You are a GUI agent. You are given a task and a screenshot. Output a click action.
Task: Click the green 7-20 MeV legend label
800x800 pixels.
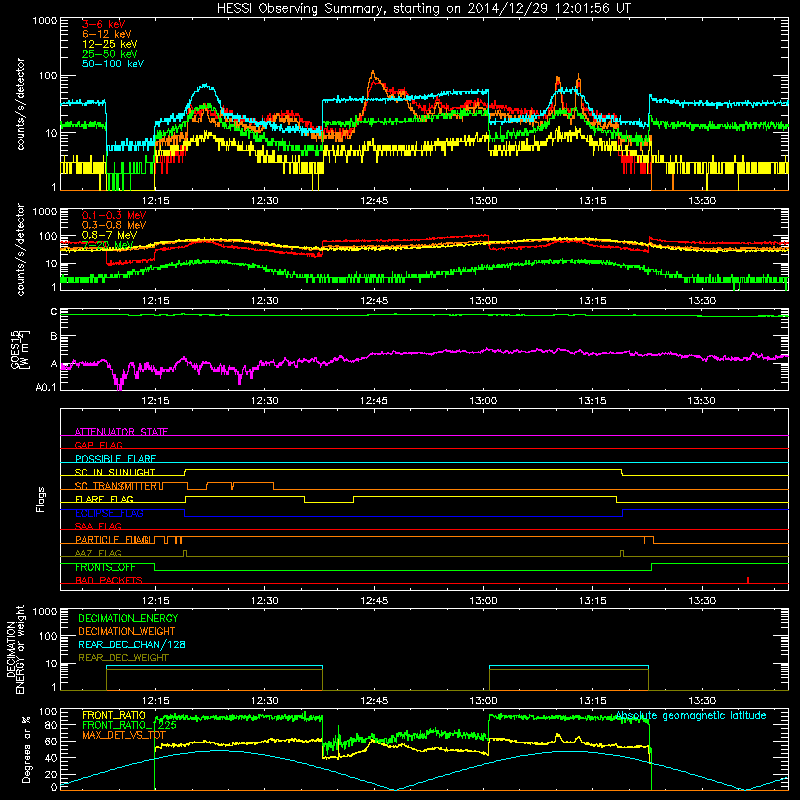(x=107, y=245)
